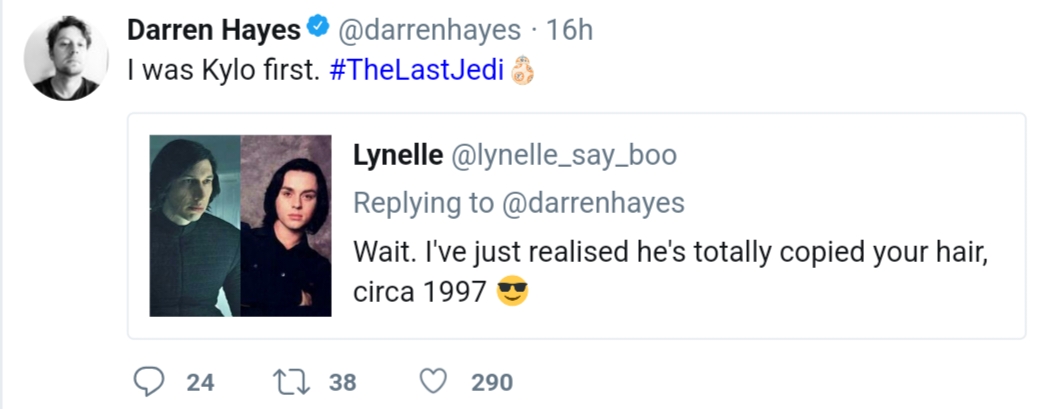The width and height of the screenshot is (1044, 409).
Task: Like the tweet with the heart icon
Action: click(x=432, y=381)
